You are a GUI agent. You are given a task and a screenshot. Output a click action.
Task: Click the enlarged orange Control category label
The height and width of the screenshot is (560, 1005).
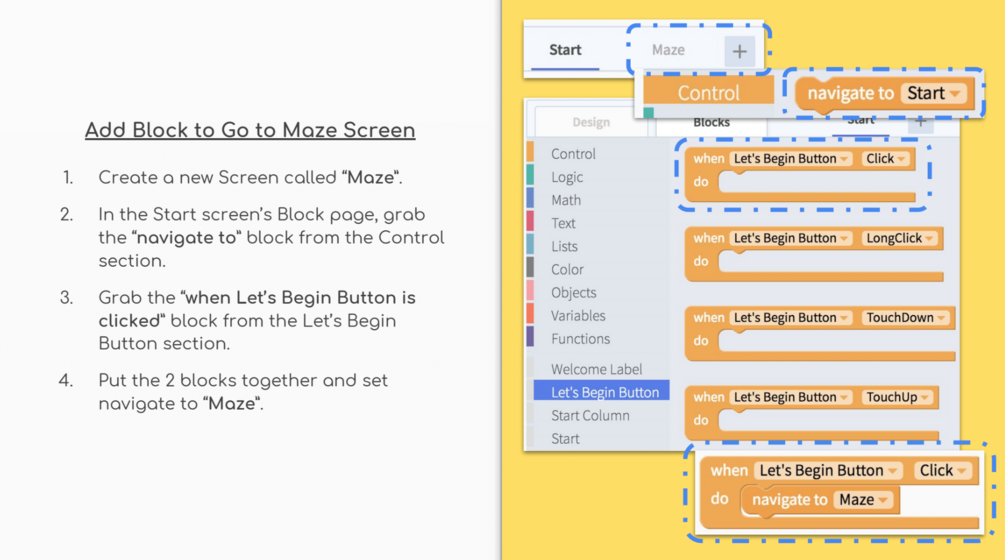tap(708, 93)
